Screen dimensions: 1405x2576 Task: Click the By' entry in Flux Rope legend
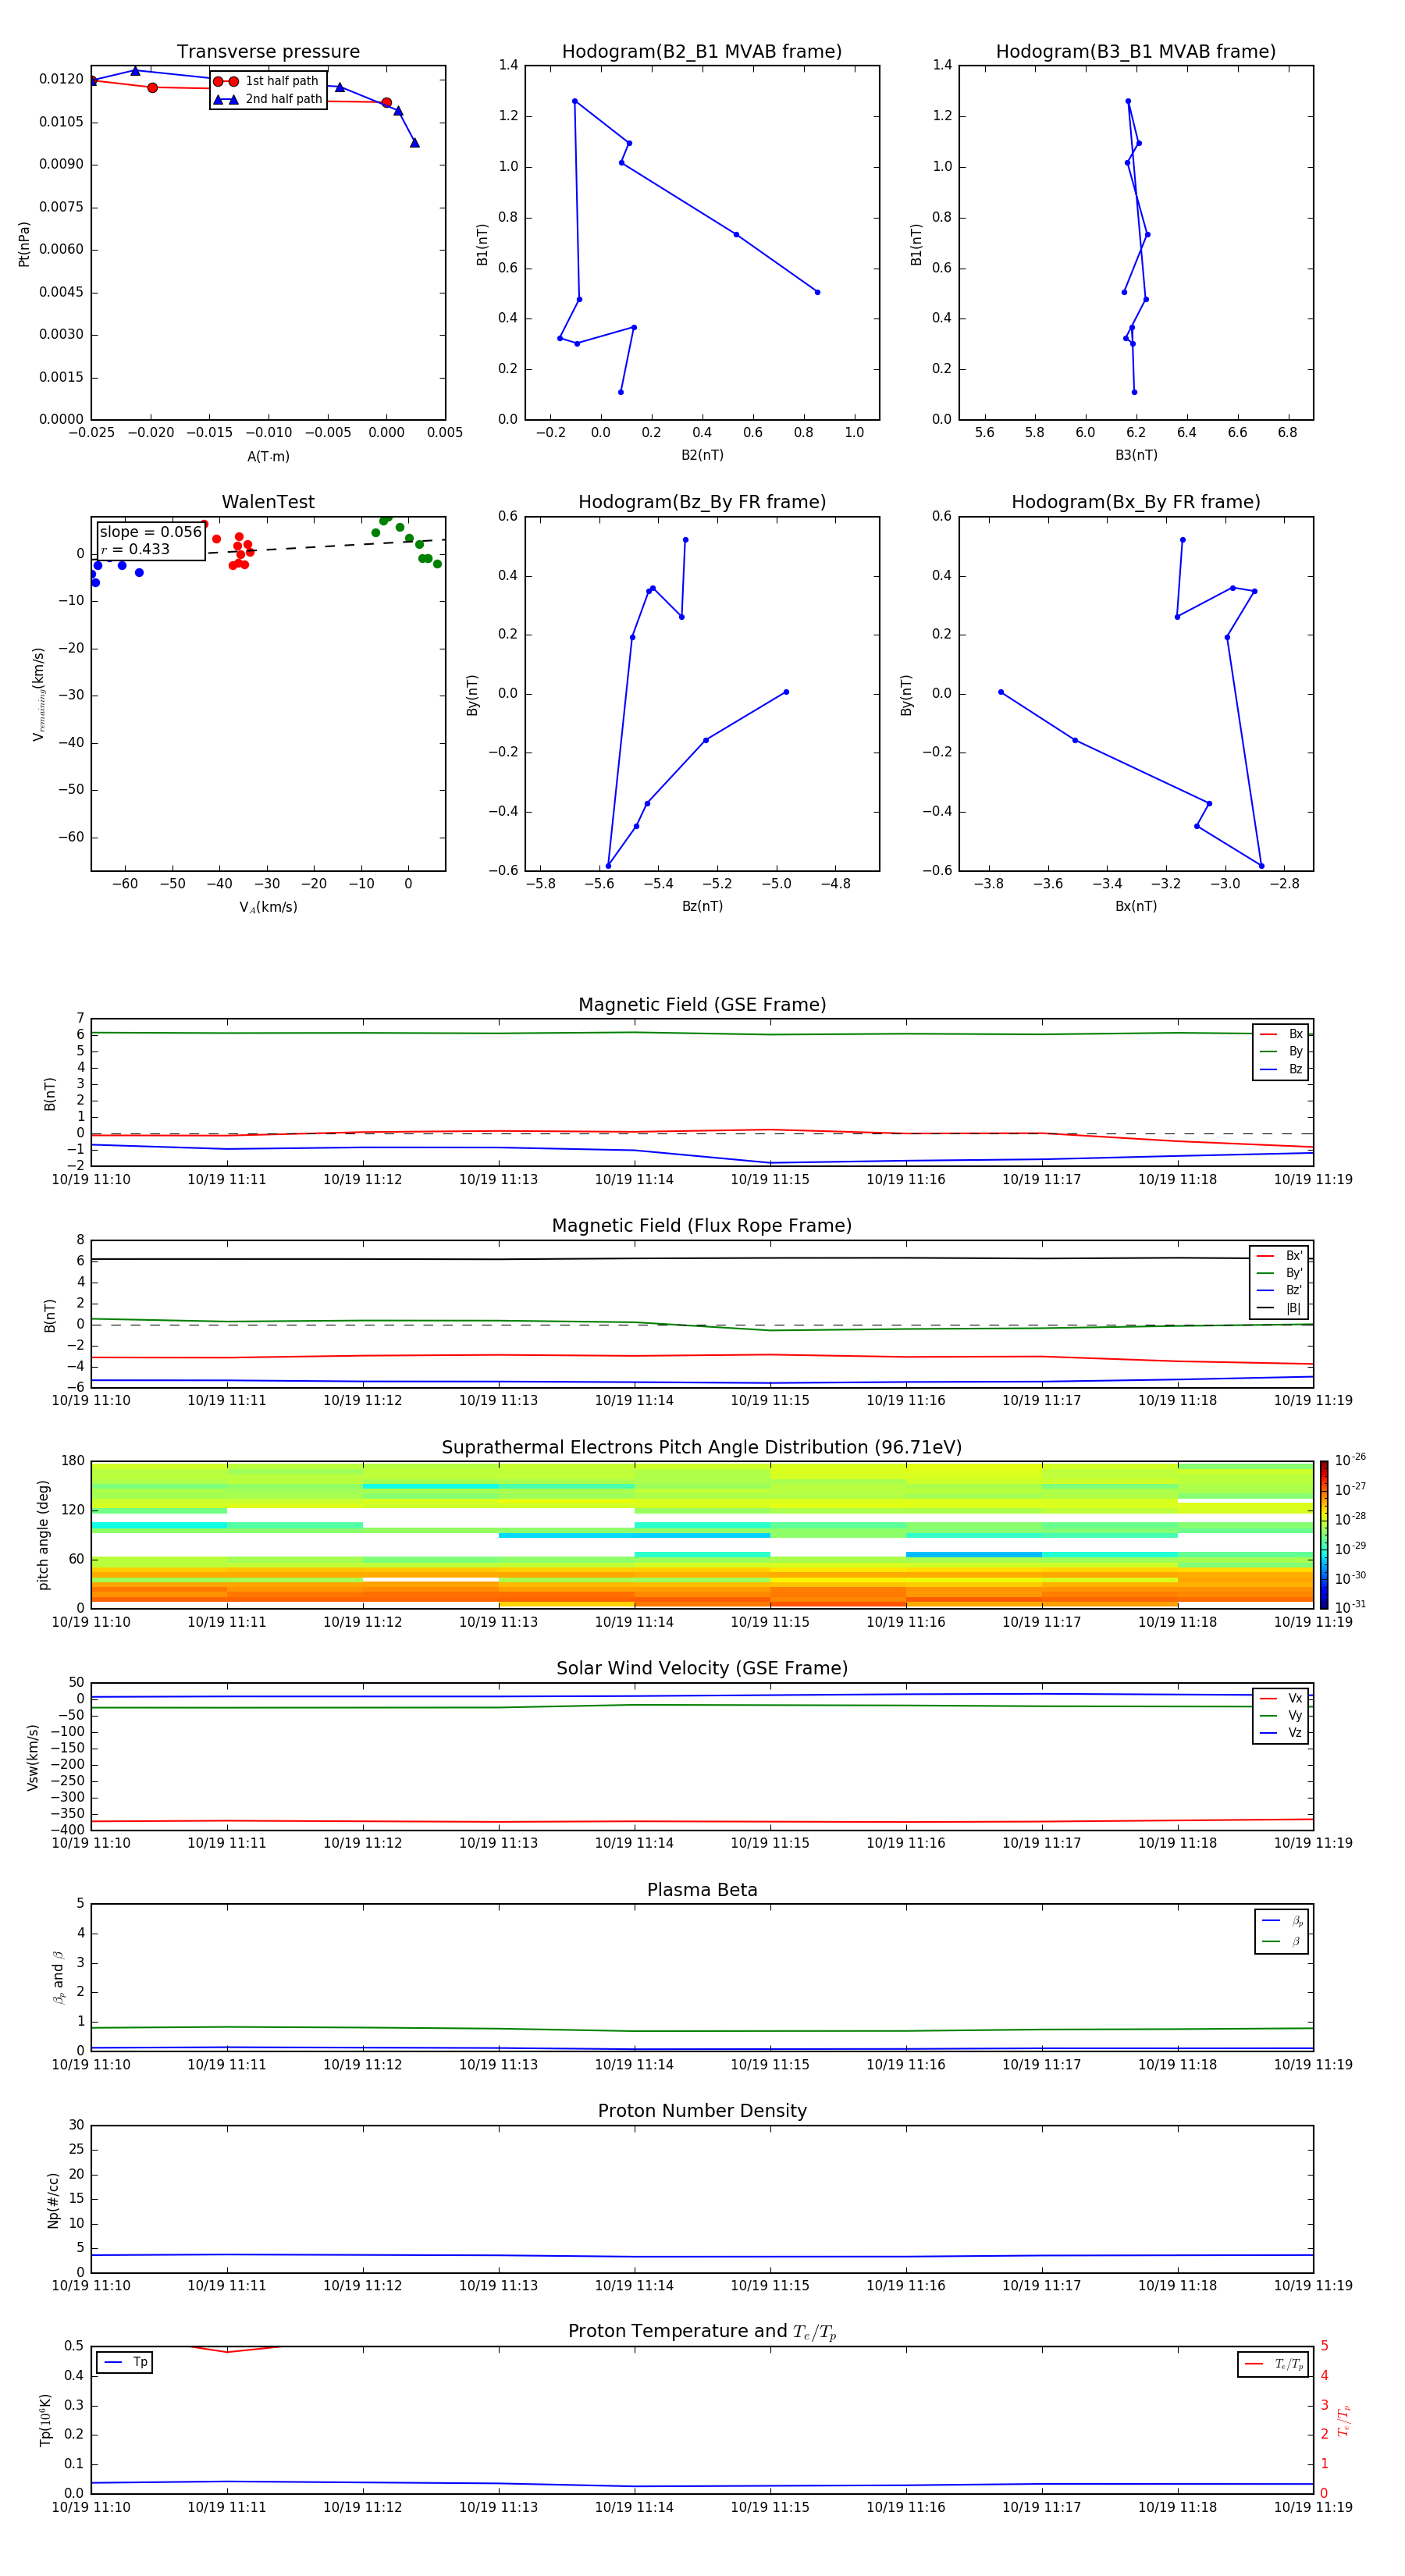pyautogui.click(x=1279, y=1274)
